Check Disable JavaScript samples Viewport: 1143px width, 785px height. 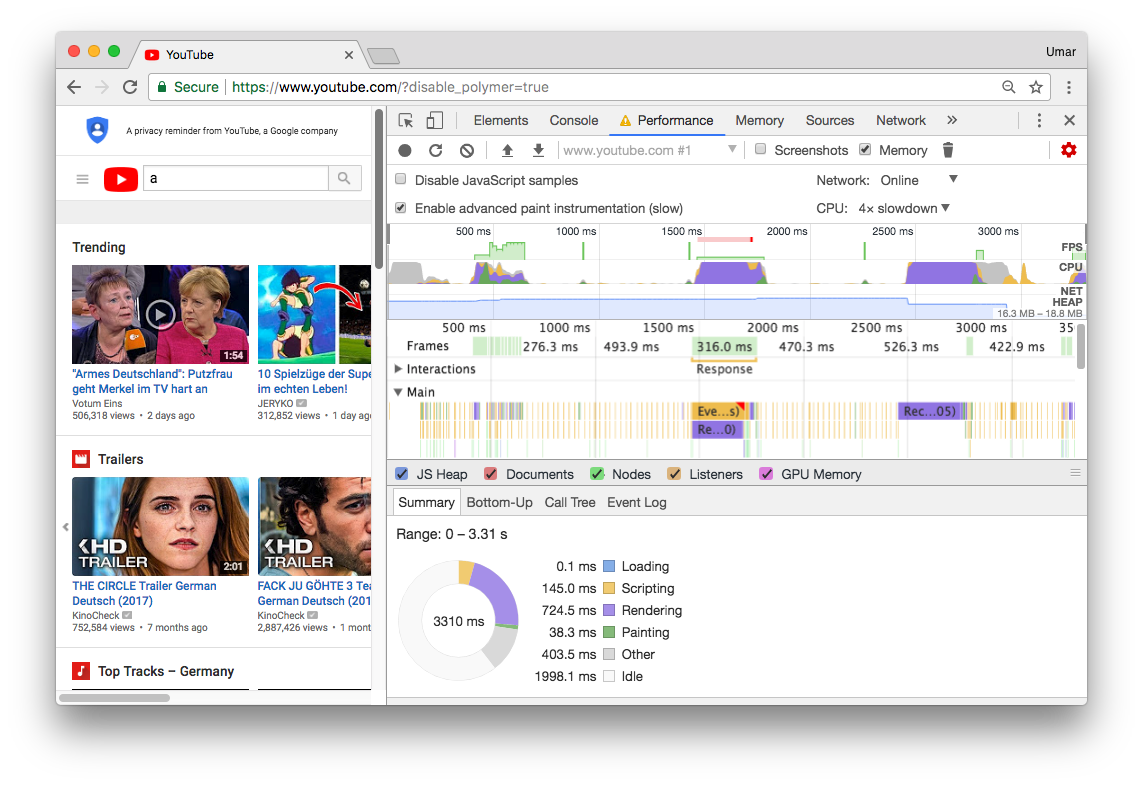click(400, 179)
